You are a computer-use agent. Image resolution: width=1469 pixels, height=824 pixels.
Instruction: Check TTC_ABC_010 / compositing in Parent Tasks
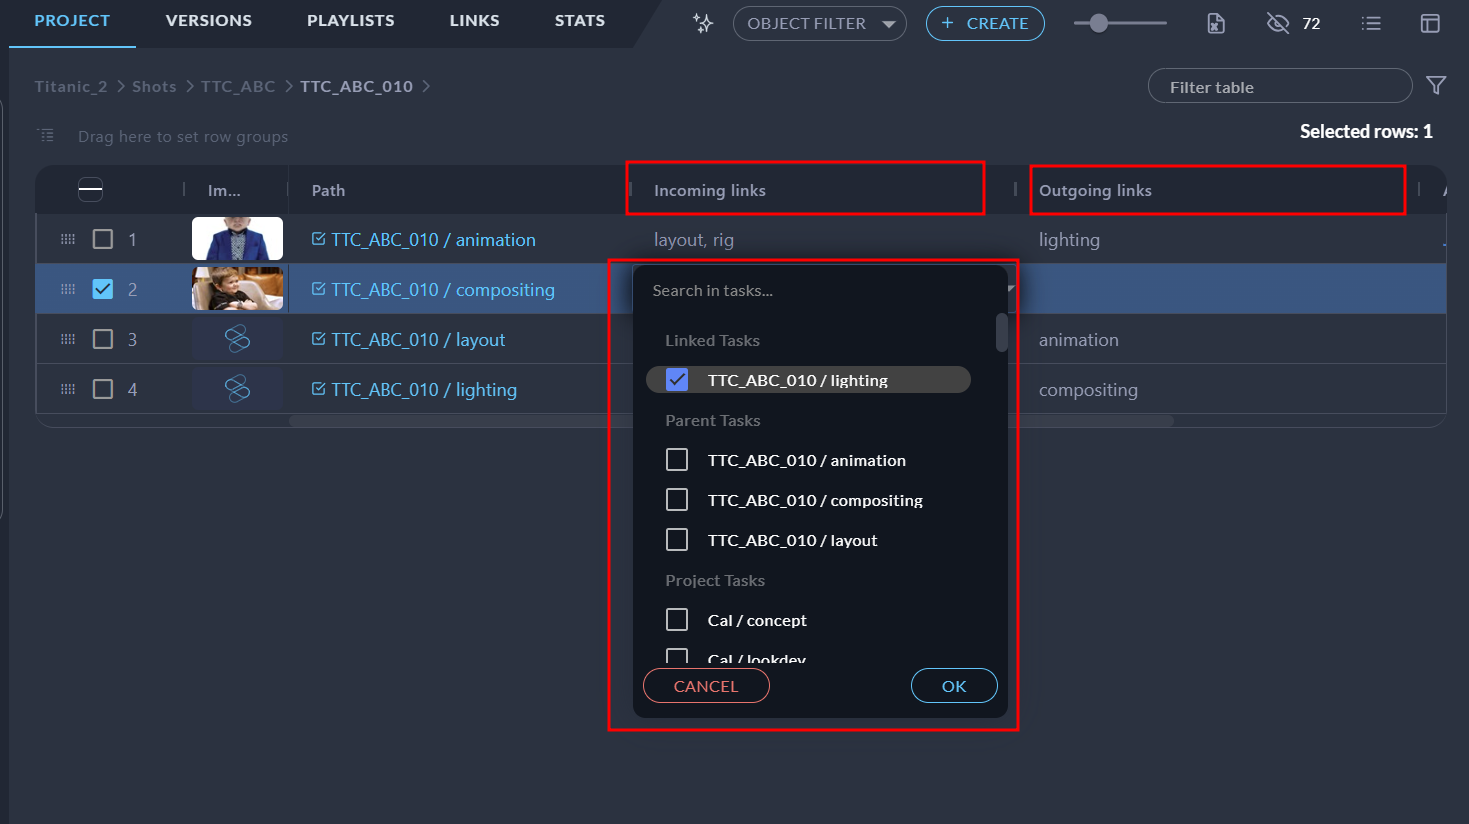[x=677, y=500]
